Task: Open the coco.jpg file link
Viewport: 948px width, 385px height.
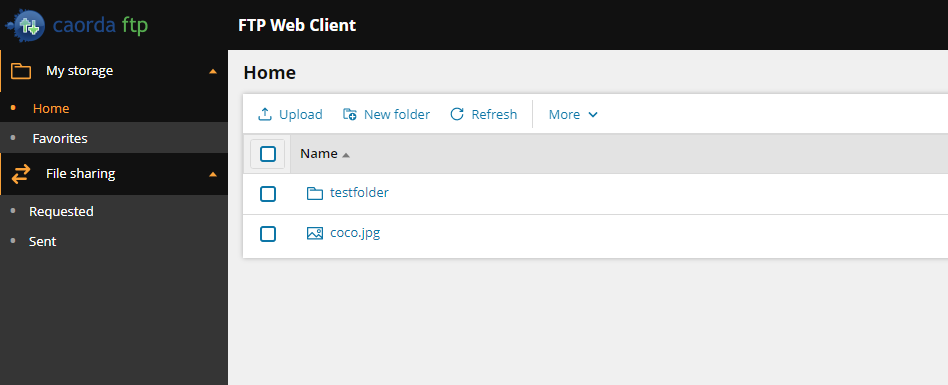Action: click(355, 233)
